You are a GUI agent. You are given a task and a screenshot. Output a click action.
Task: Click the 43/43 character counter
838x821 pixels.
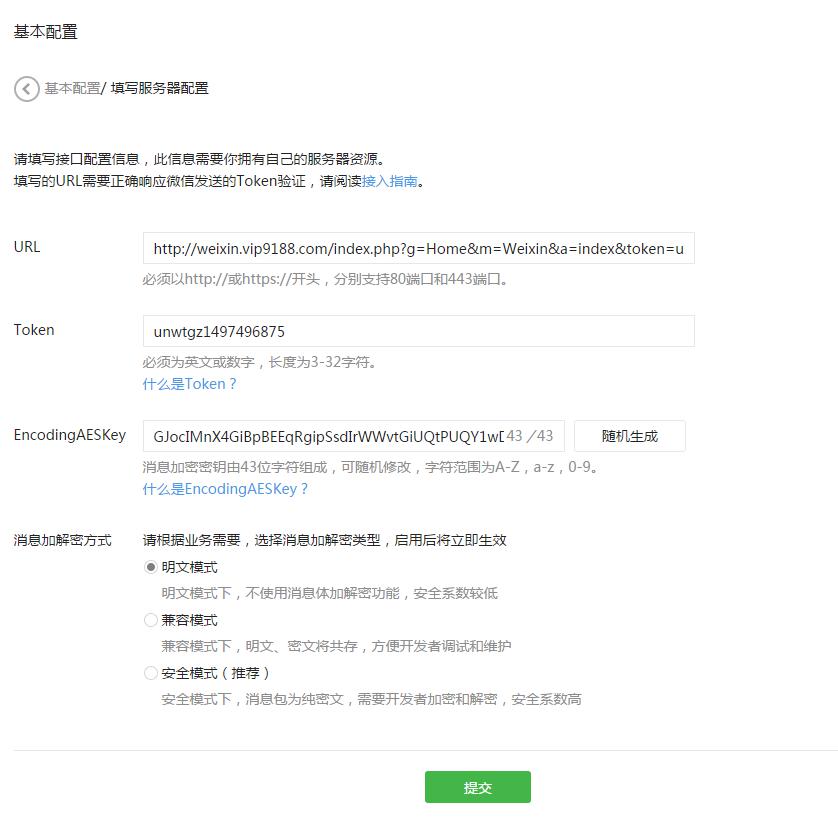coord(530,436)
